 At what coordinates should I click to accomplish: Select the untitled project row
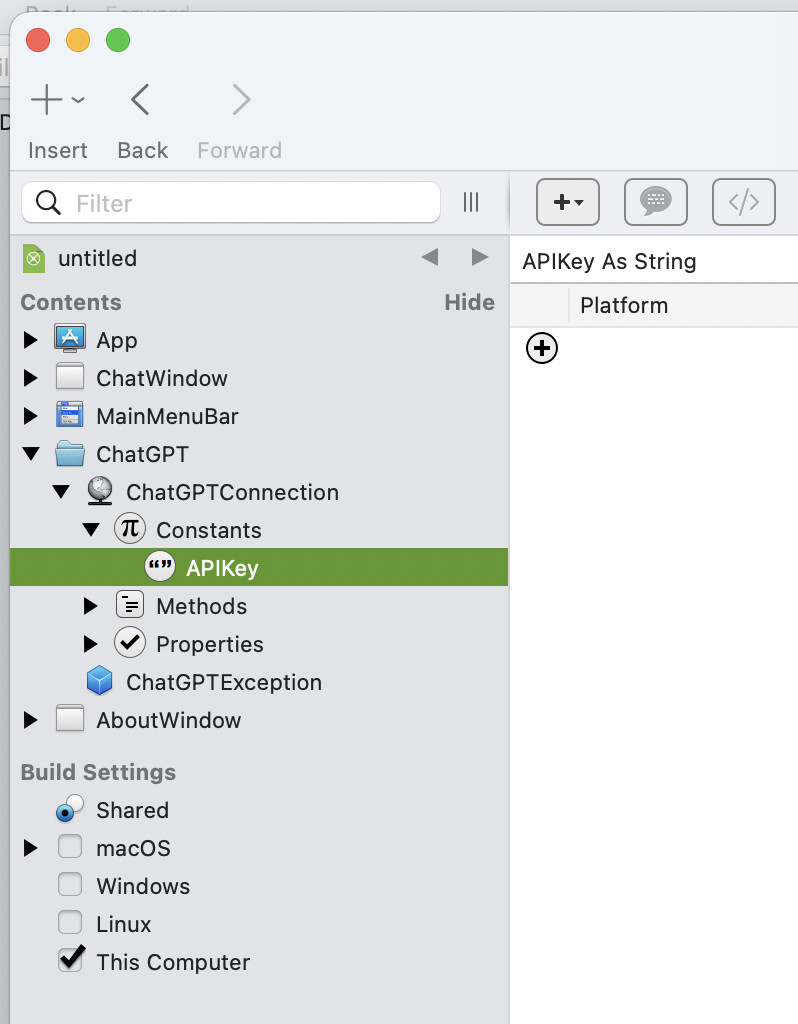[x=259, y=258]
